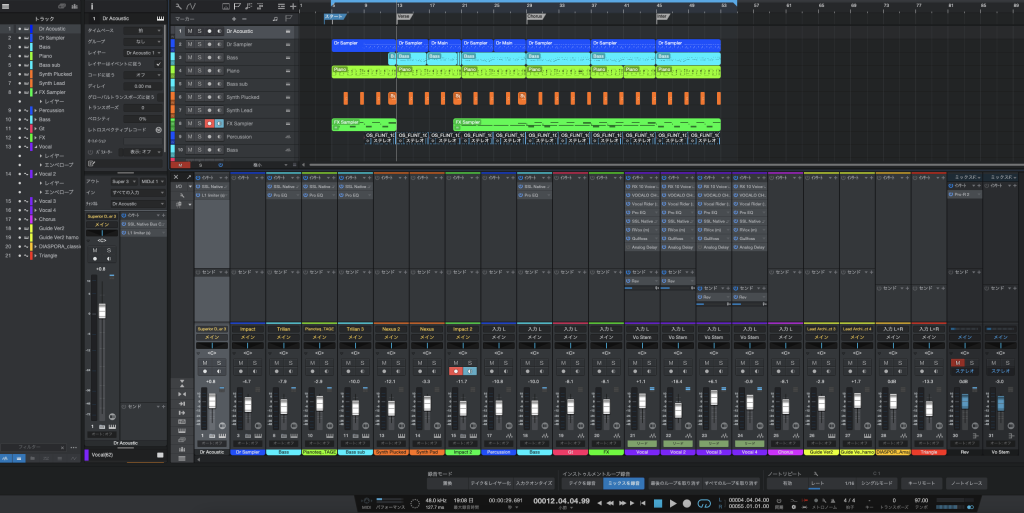Select Dr Sampler in the left track list

pos(52,37)
